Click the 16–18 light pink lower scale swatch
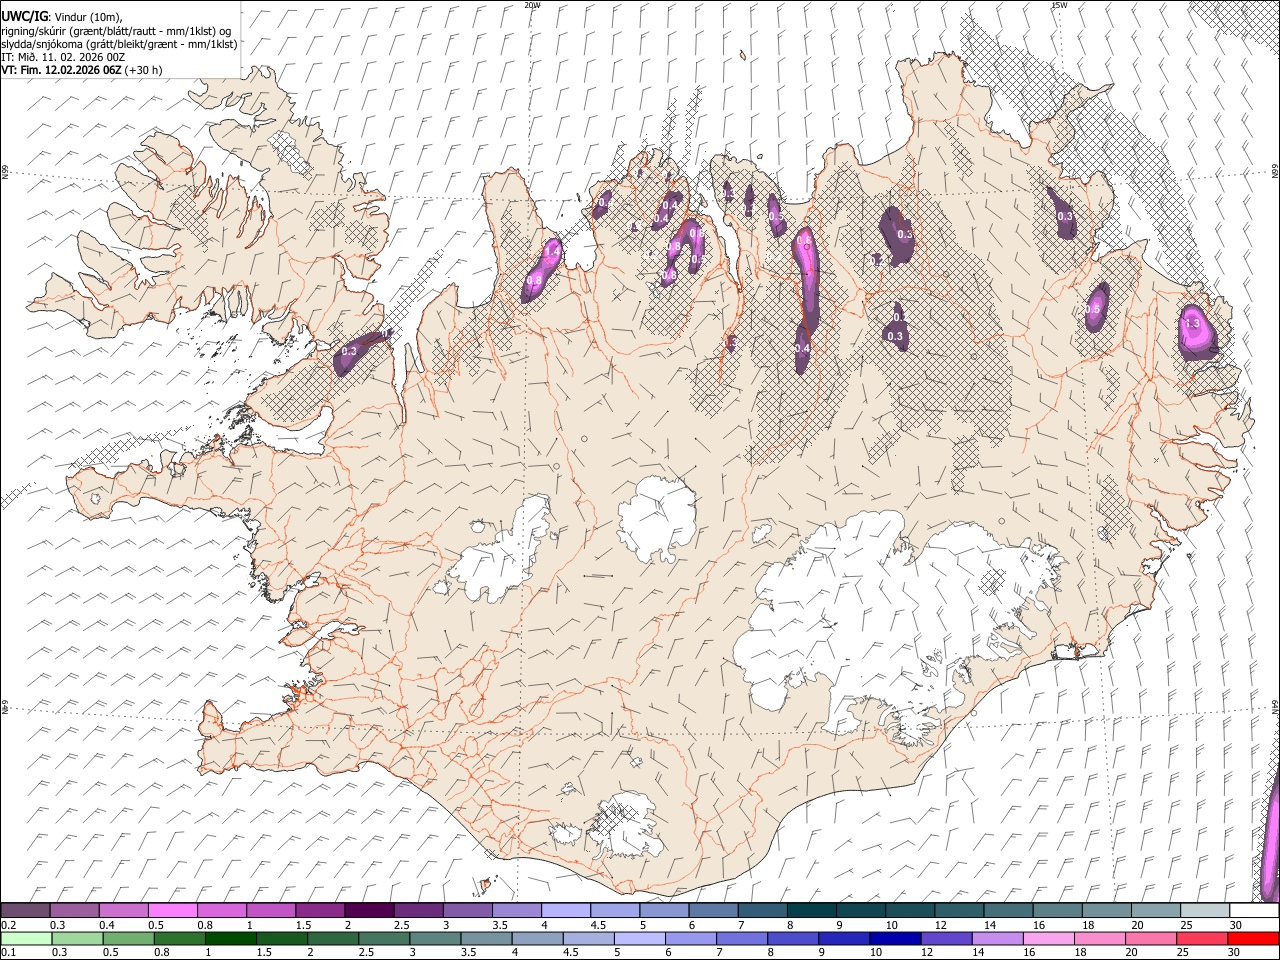Viewport: 1280px width, 960px height. point(1048,938)
